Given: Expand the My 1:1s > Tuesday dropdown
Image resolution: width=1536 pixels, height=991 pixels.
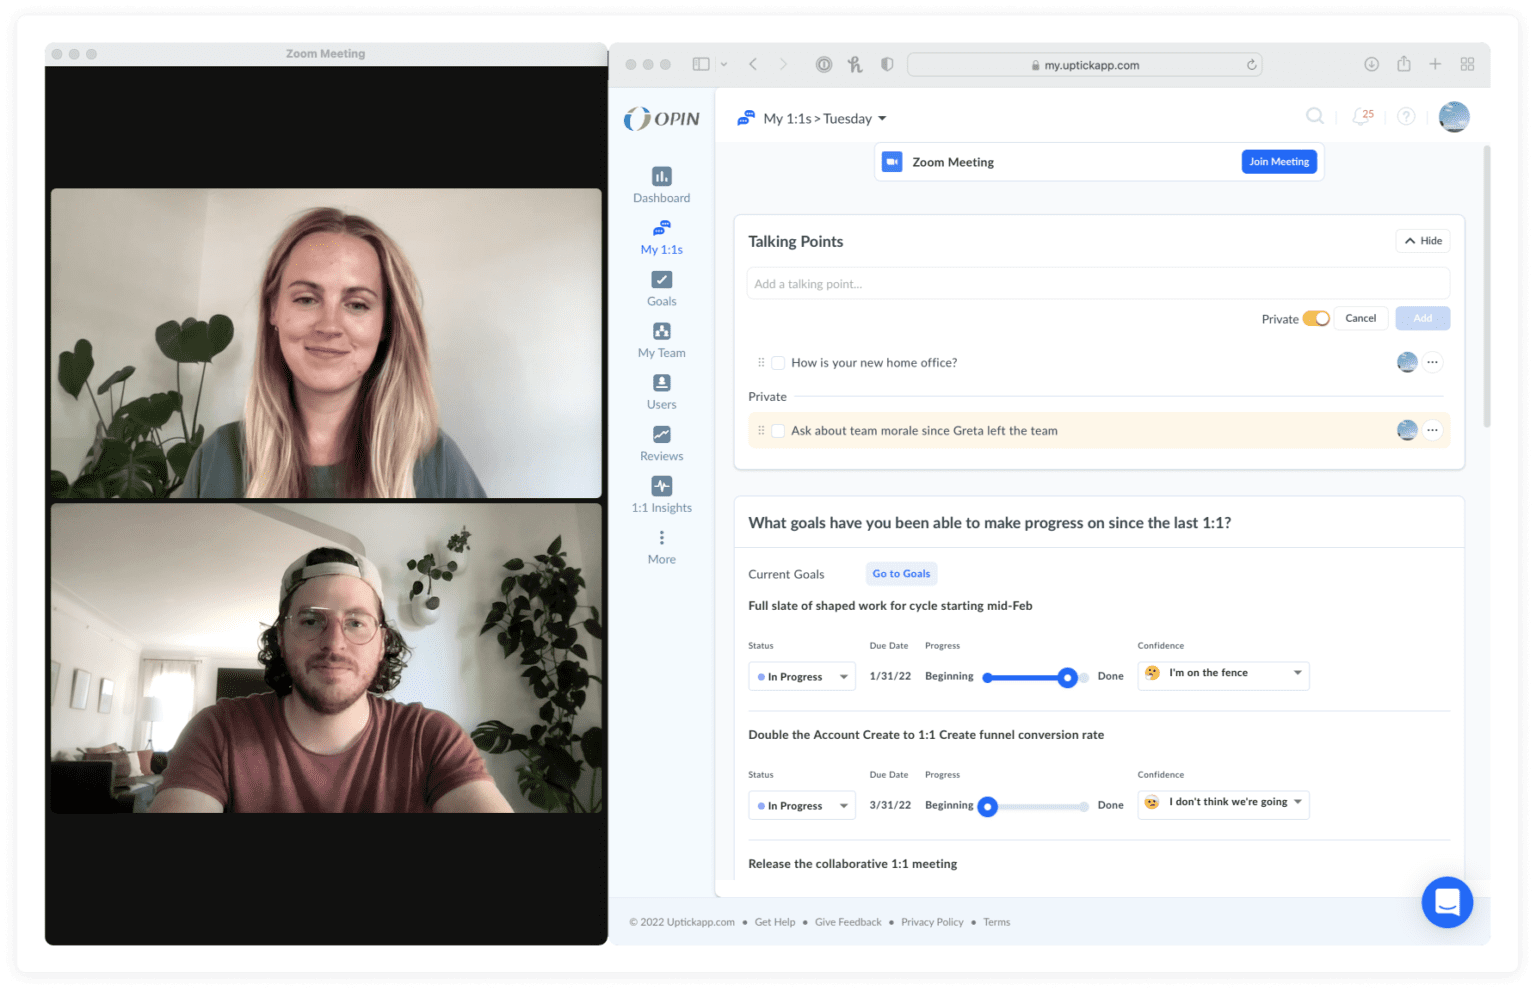Looking at the screenshot, I should 881,118.
